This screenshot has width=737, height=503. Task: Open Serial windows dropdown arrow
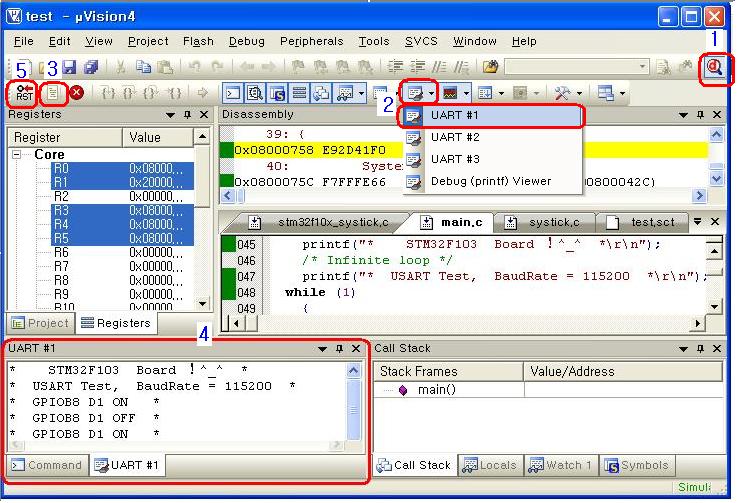click(x=431, y=93)
